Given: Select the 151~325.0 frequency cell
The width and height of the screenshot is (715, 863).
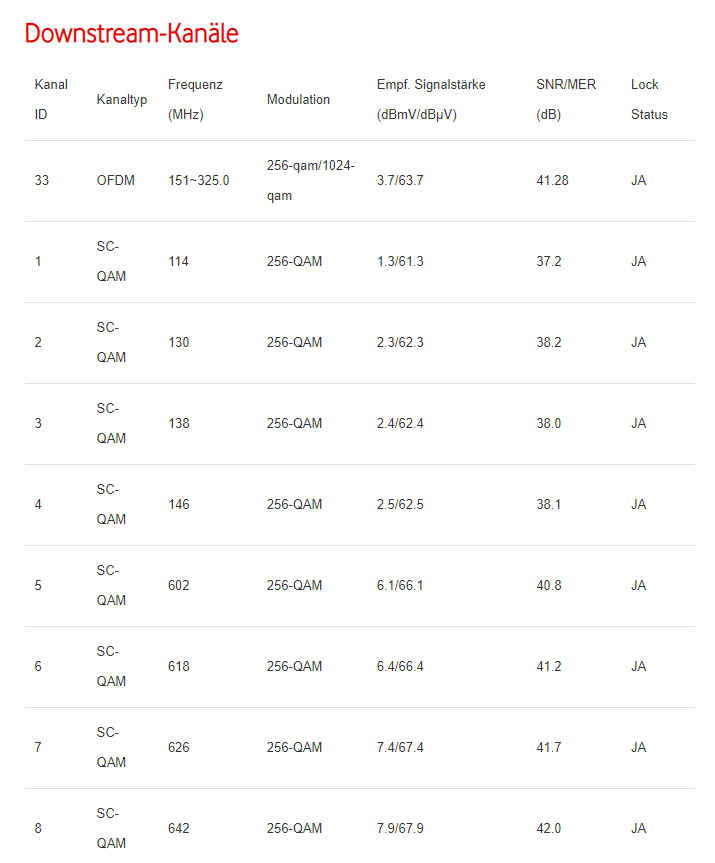Looking at the screenshot, I should 199,181.
